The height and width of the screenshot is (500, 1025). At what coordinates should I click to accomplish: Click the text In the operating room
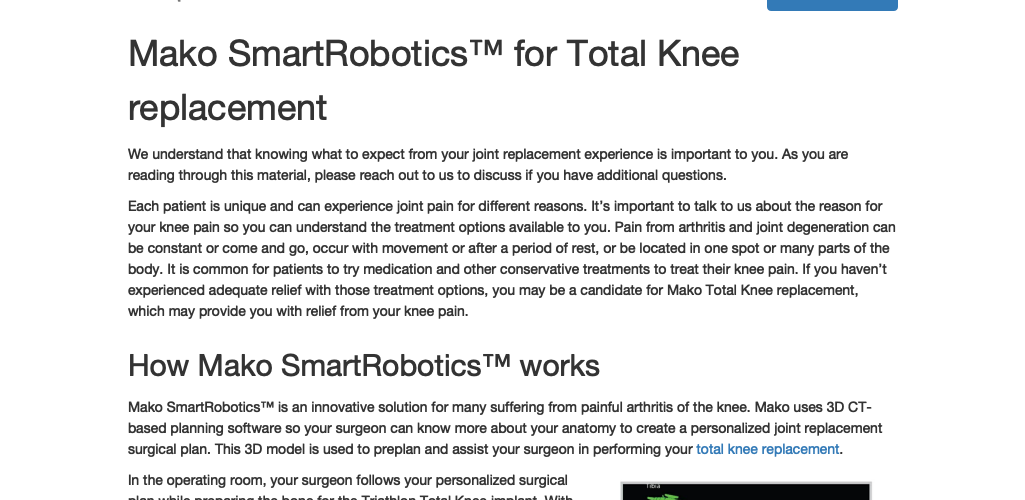[x=196, y=480]
